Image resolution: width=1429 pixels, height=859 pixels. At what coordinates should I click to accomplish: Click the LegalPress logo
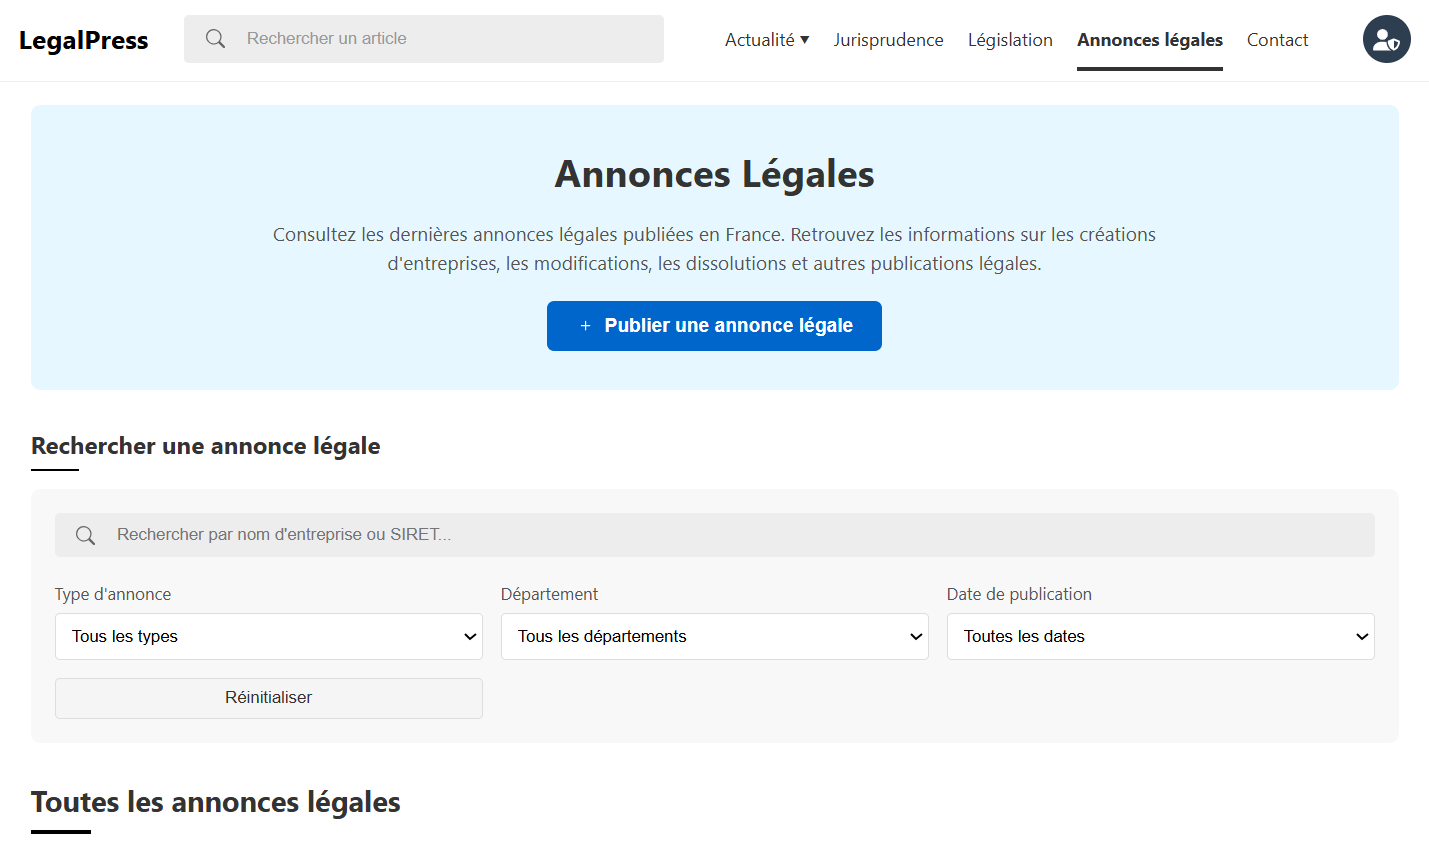[83, 39]
